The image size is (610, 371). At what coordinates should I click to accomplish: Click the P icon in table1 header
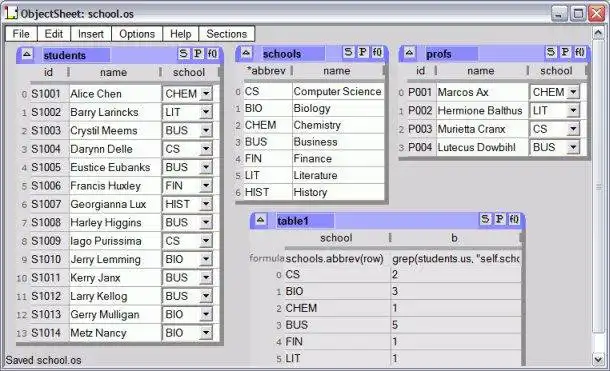coord(500,219)
